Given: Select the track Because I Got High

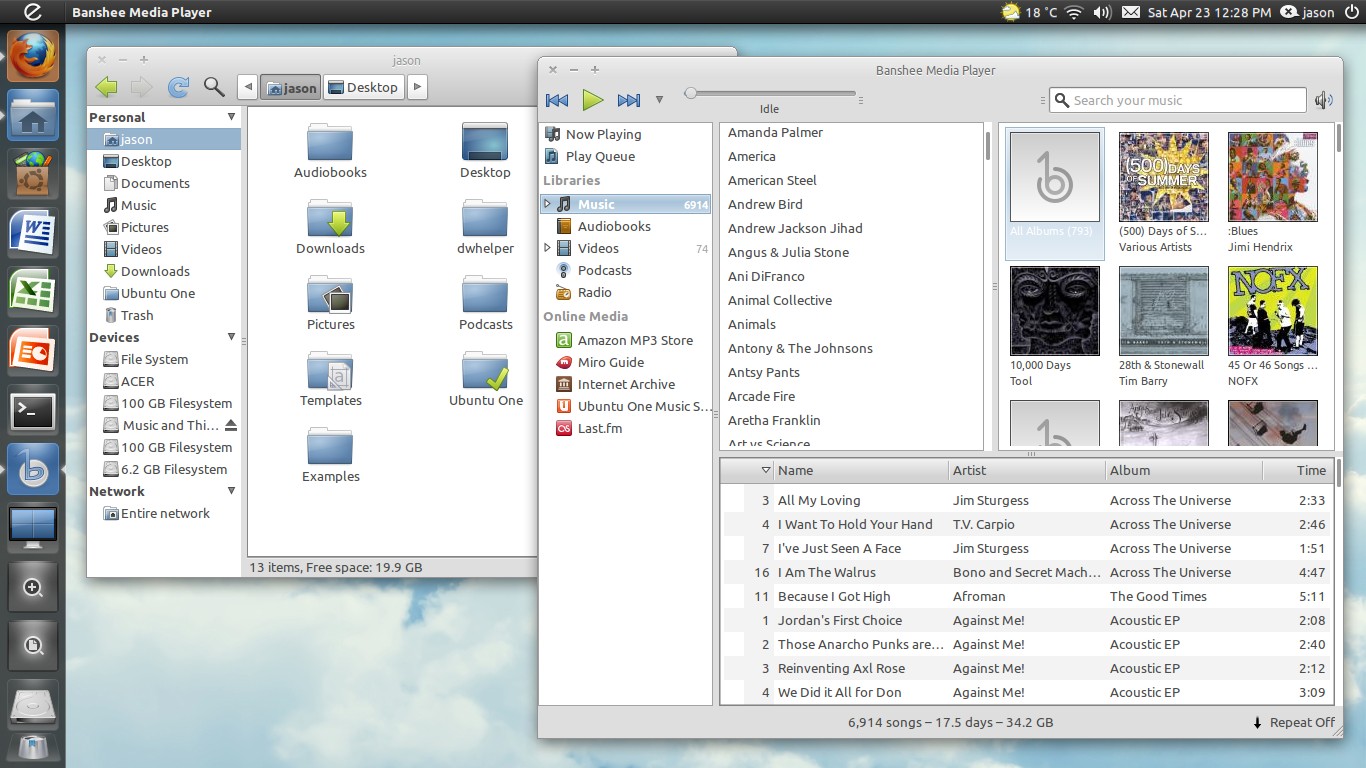Looking at the screenshot, I should 1027,596.
